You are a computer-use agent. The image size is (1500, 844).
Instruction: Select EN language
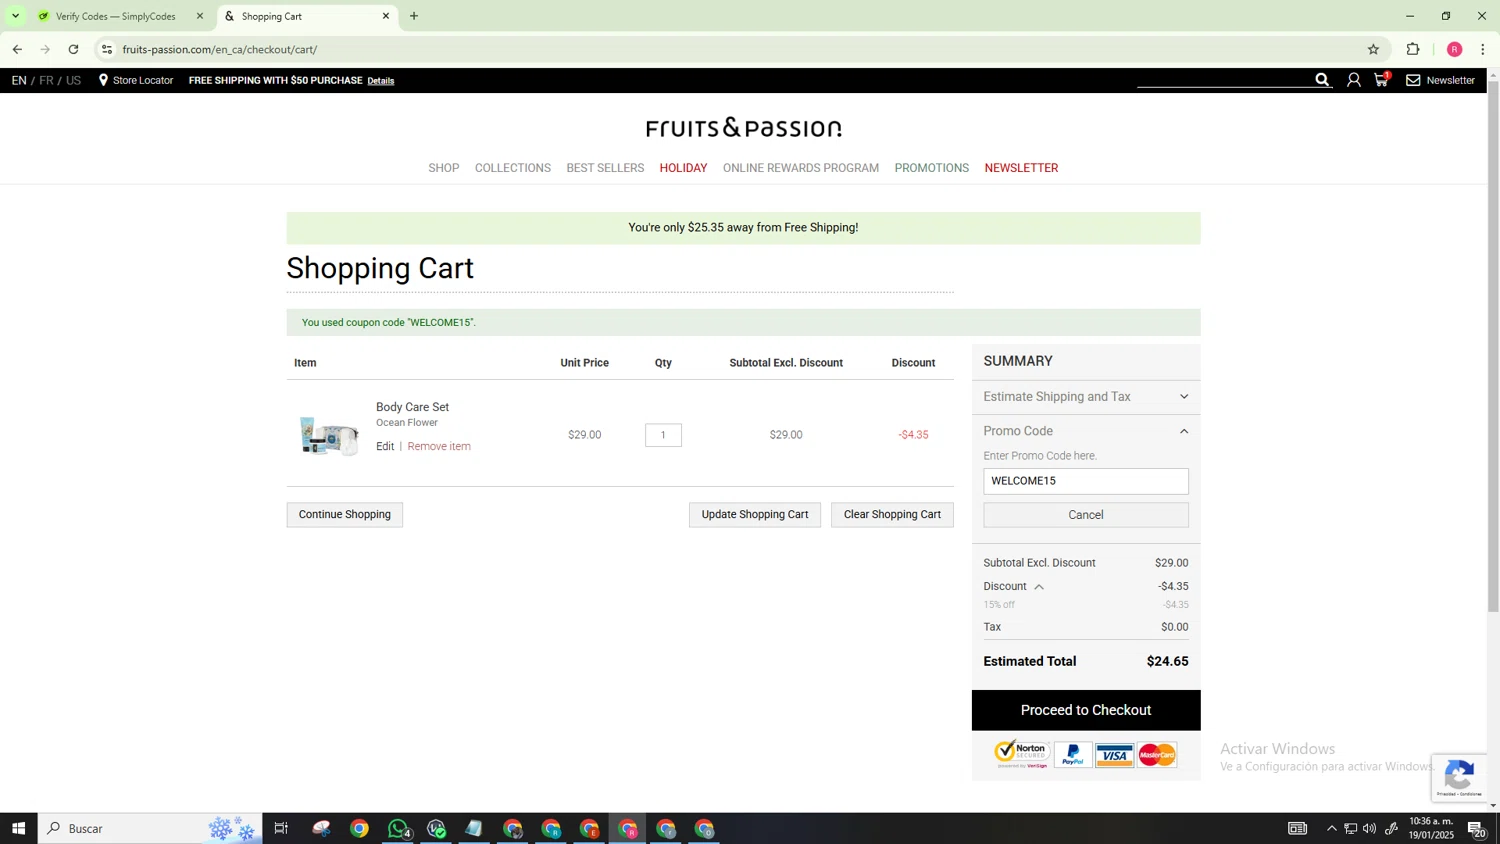pos(19,80)
